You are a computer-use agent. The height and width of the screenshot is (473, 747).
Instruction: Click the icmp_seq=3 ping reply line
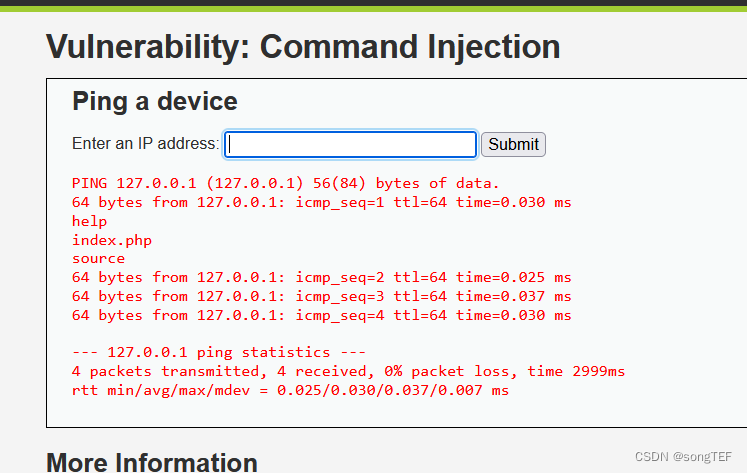point(321,296)
